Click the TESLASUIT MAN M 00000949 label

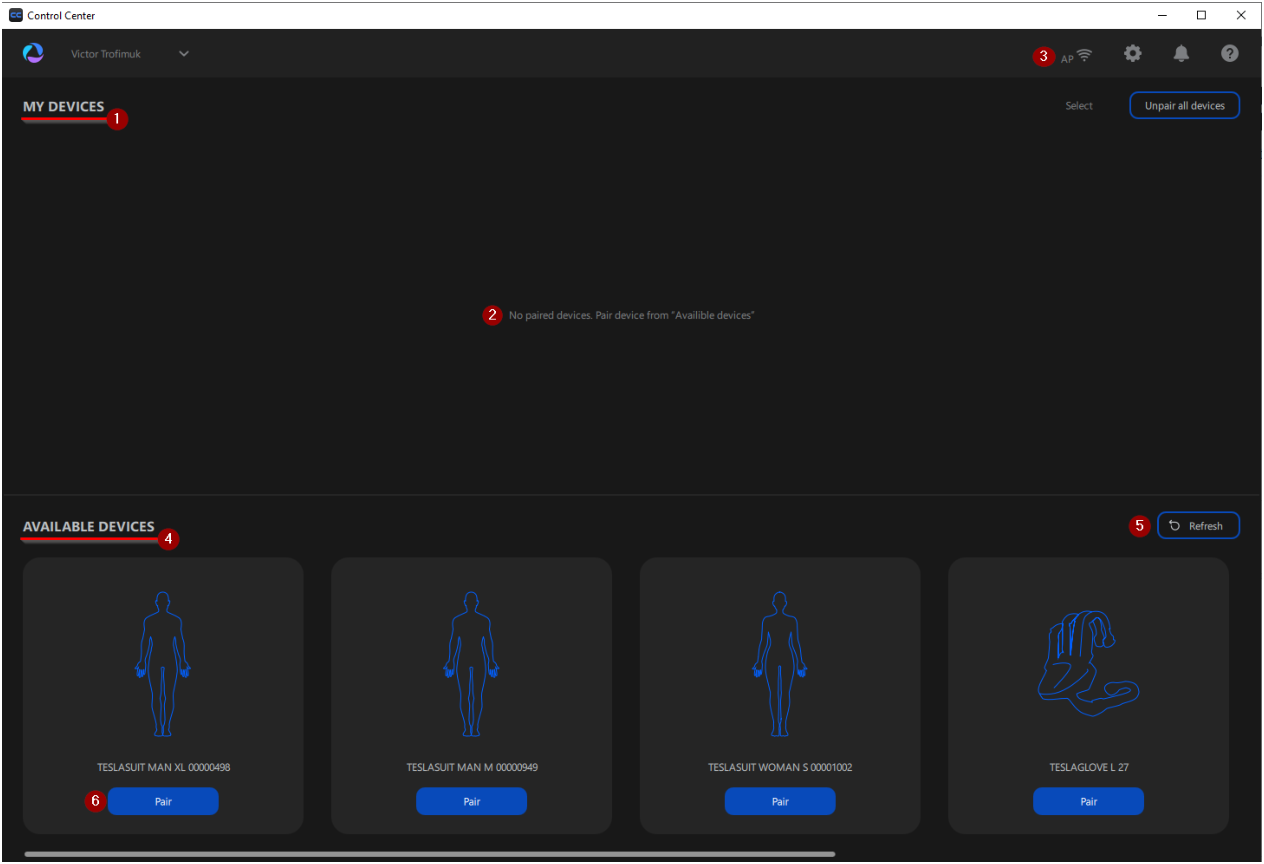[472, 768]
